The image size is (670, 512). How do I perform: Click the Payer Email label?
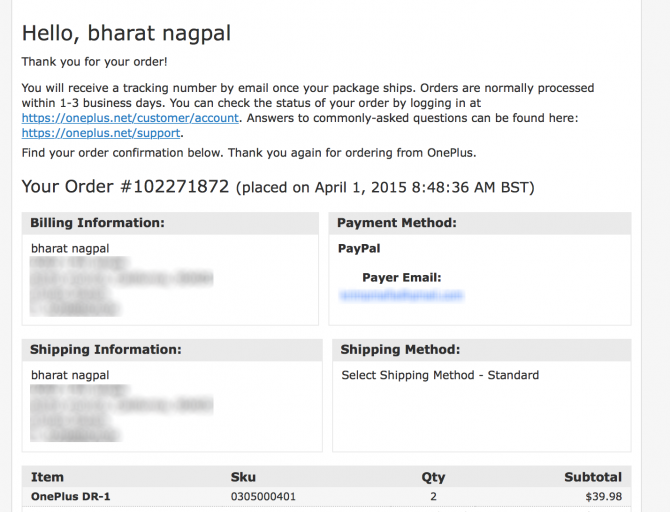(x=402, y=278)
